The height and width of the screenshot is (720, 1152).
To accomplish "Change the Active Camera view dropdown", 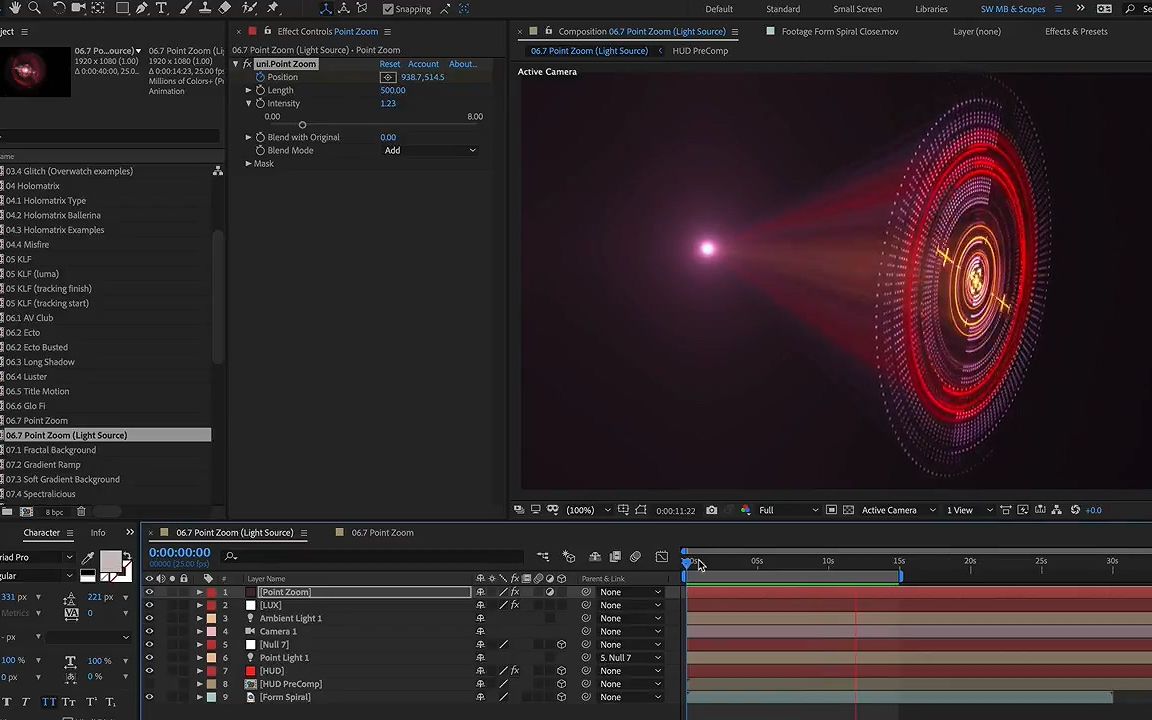I will (889, 510).
